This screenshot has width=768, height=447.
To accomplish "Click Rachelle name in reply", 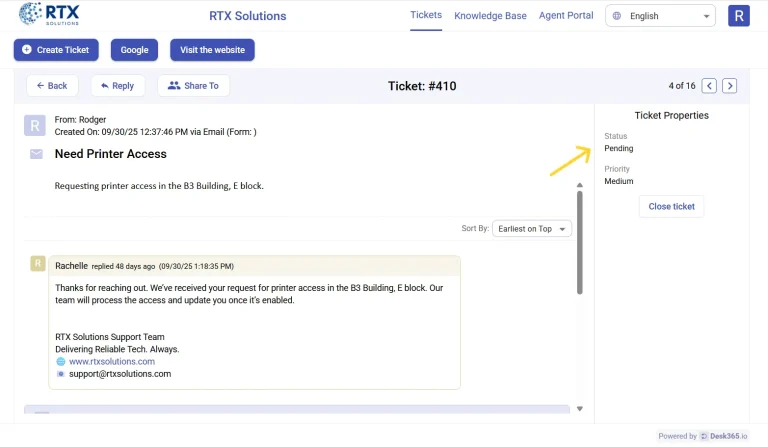I will pos(72,266).
